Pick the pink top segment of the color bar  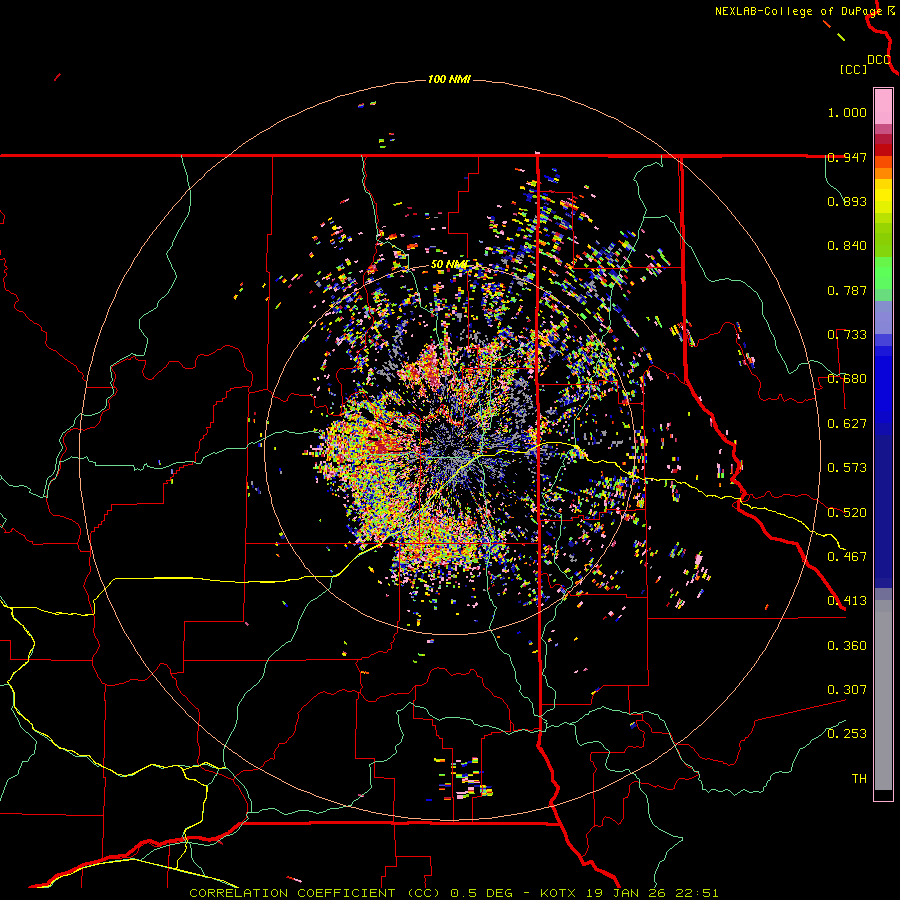click(x=883, y=106)
